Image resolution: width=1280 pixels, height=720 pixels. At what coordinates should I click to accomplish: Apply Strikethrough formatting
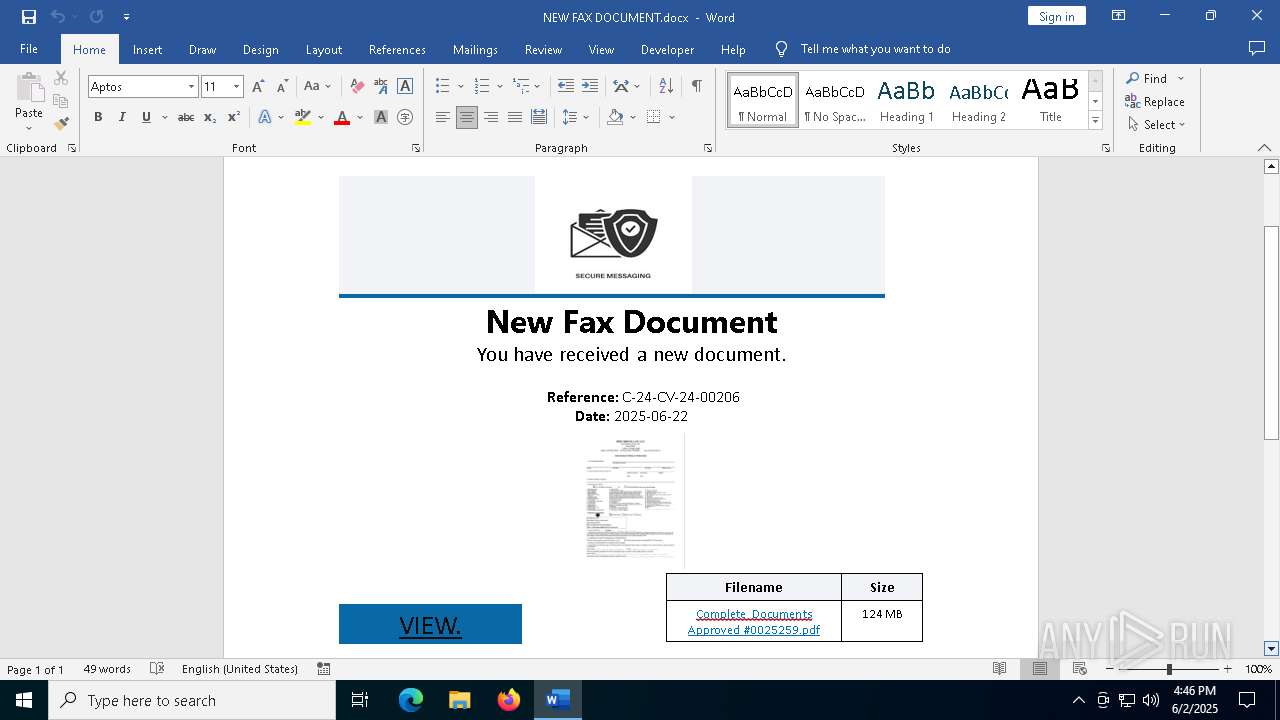click(x=186, y=117)
